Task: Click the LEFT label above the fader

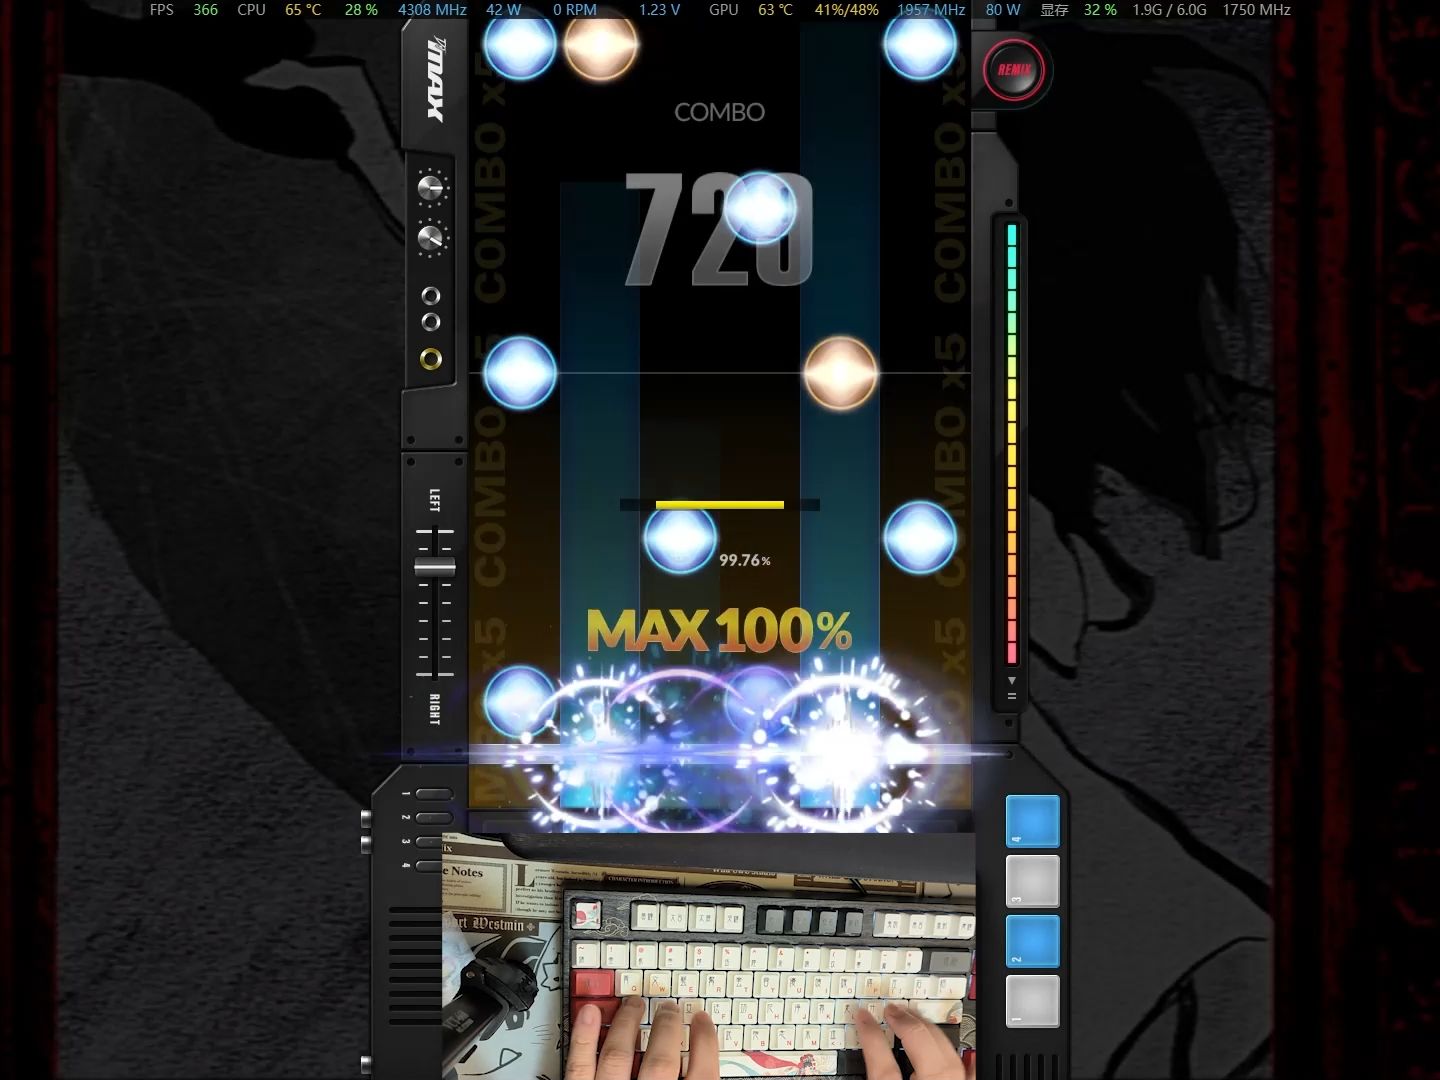Action: pos(434,500)
